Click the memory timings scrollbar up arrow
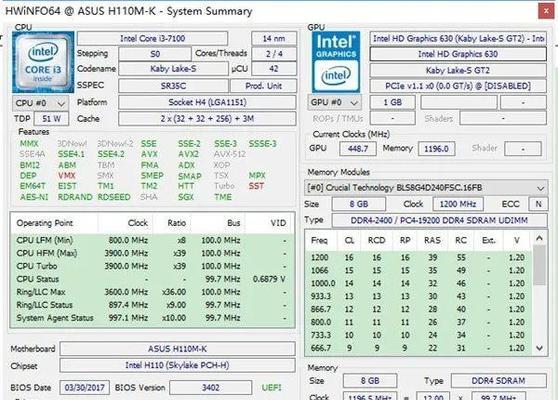The width and height of the screenshot is (558, 400). coord(539,238)
